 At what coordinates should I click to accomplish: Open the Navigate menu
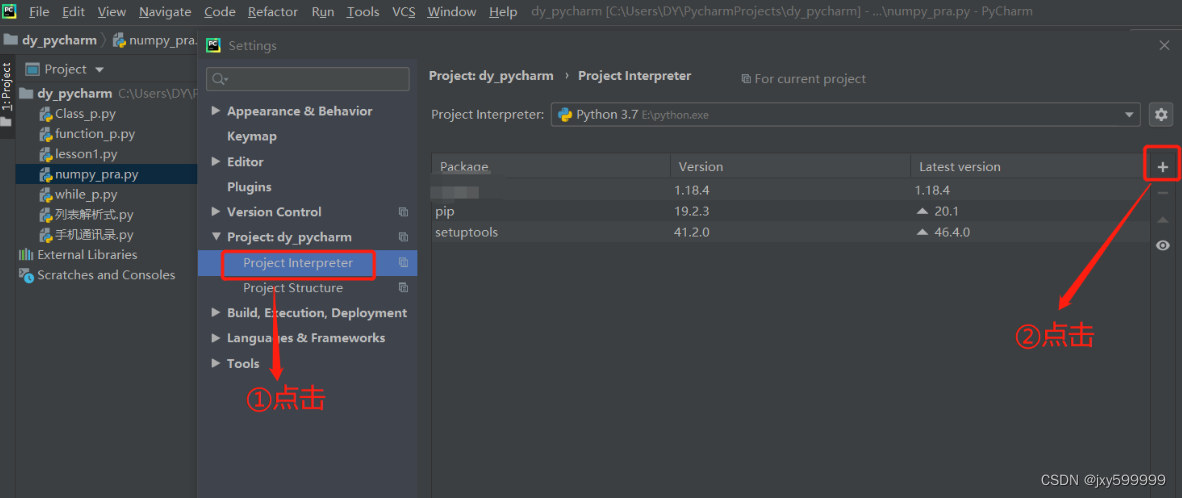coord(165,11)
